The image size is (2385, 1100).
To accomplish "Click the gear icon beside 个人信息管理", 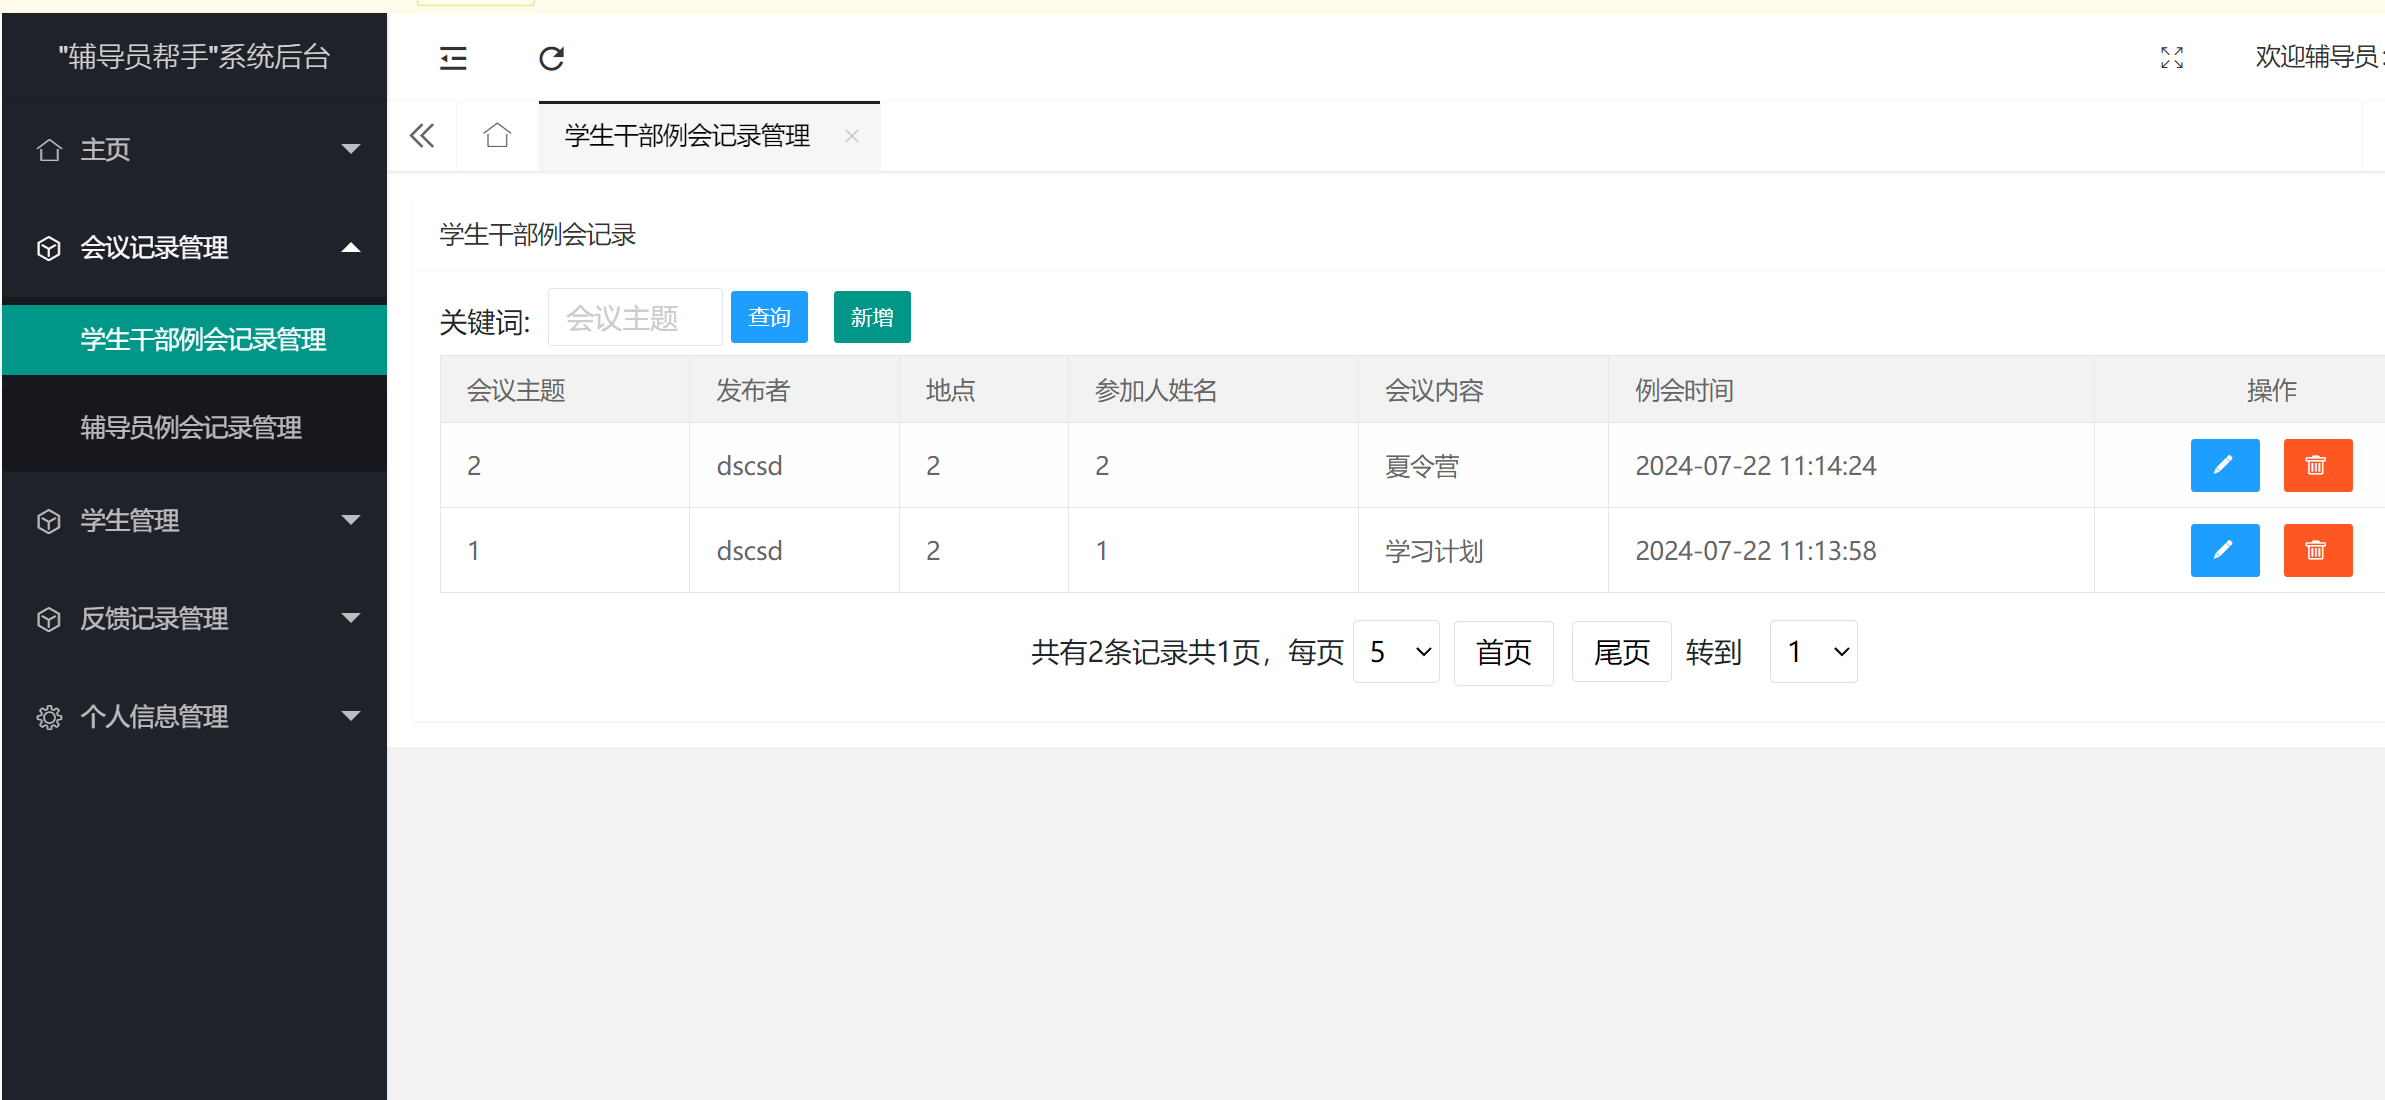I will (x=49, y=717).
